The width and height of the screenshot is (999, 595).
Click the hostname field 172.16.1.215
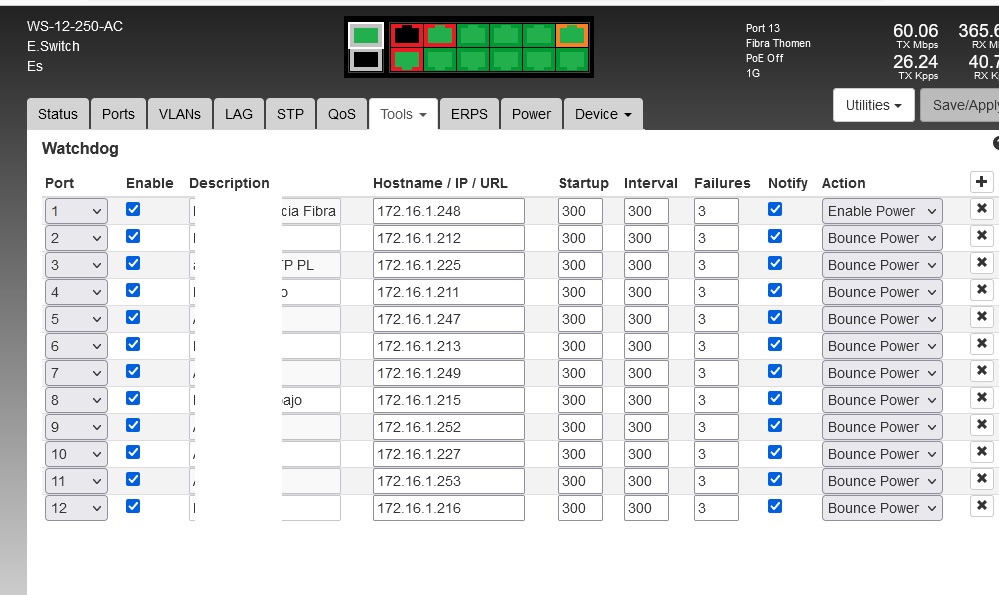coord(449,400)
